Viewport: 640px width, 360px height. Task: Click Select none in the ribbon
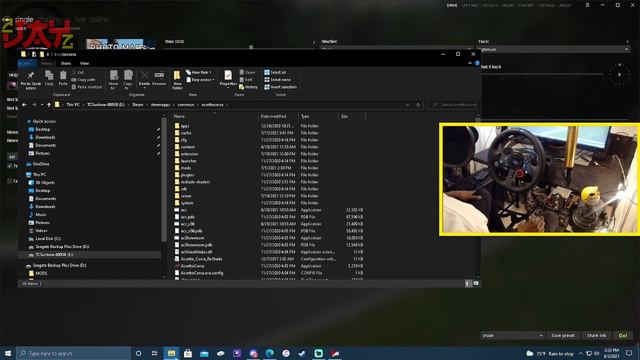click(278, 80)
